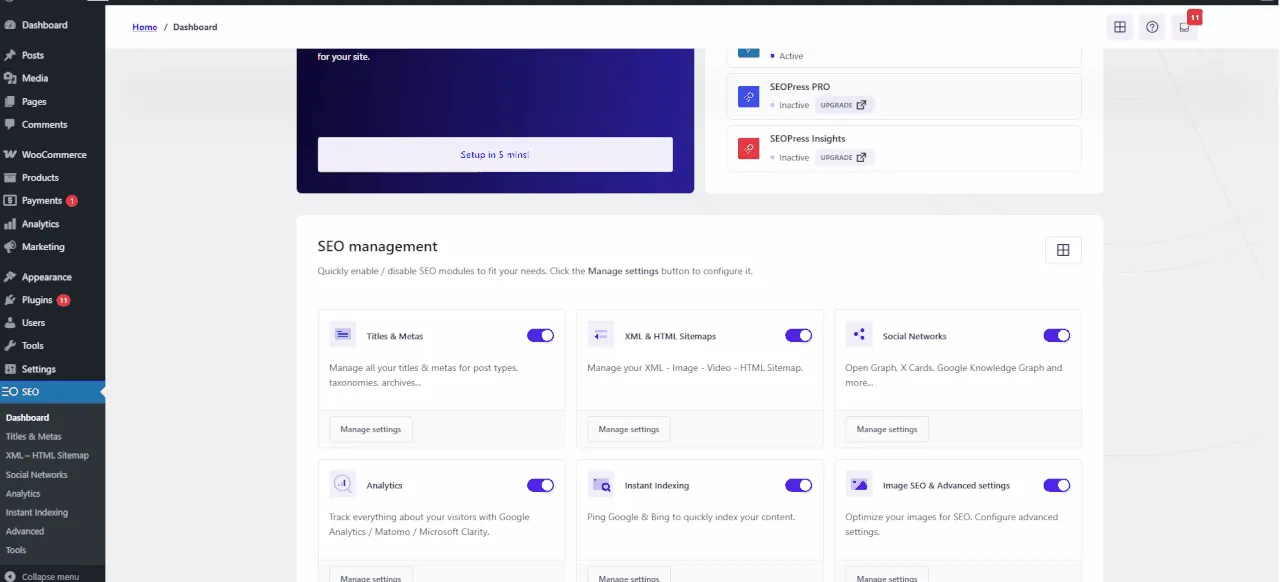Click the Social Networks share icon
1280x582 pixels.
[x=859, y=335]
